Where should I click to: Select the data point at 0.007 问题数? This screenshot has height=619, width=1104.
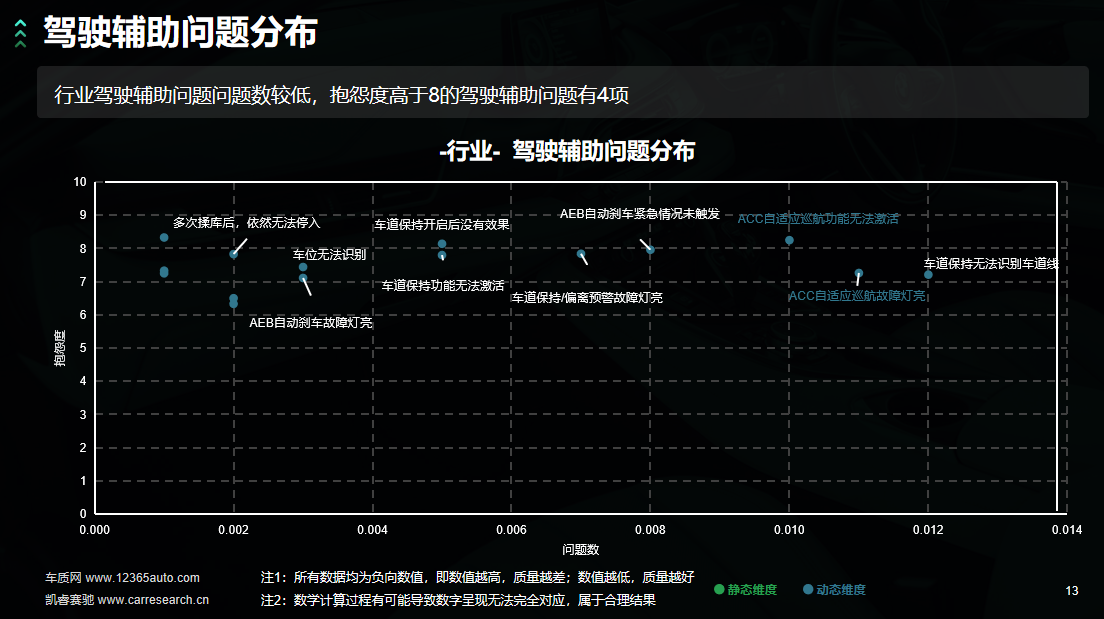click(x=581, y=255)
